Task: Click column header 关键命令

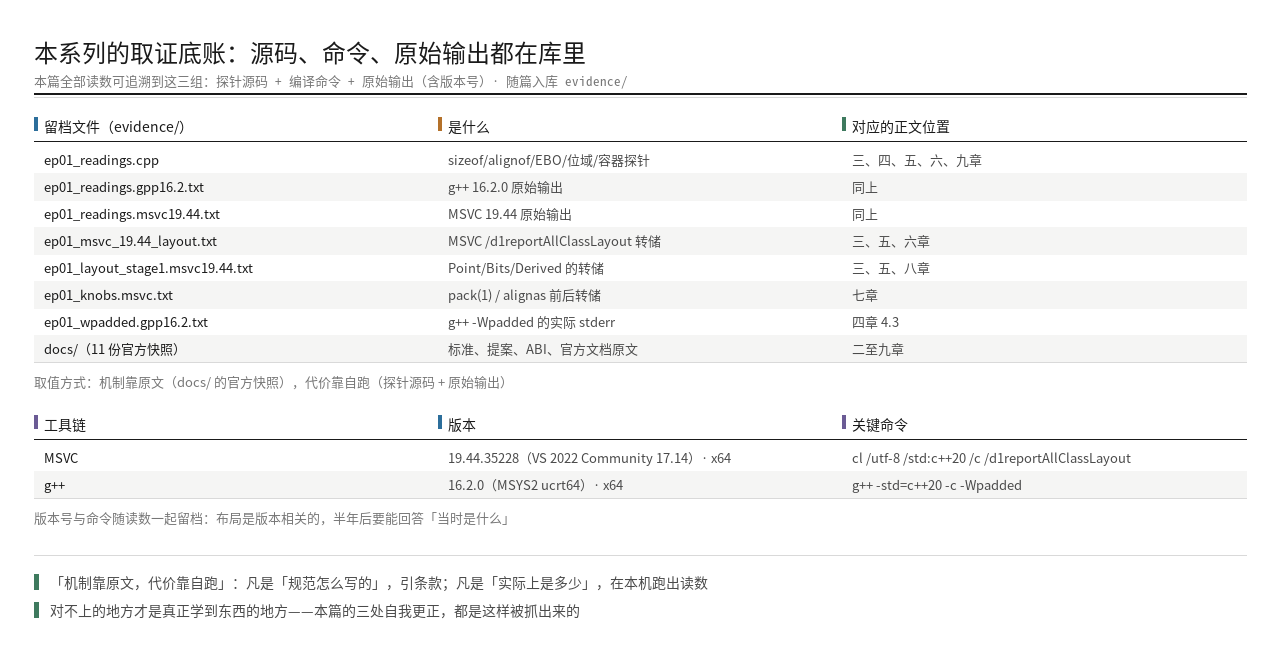Action: (x=880, y=425)
